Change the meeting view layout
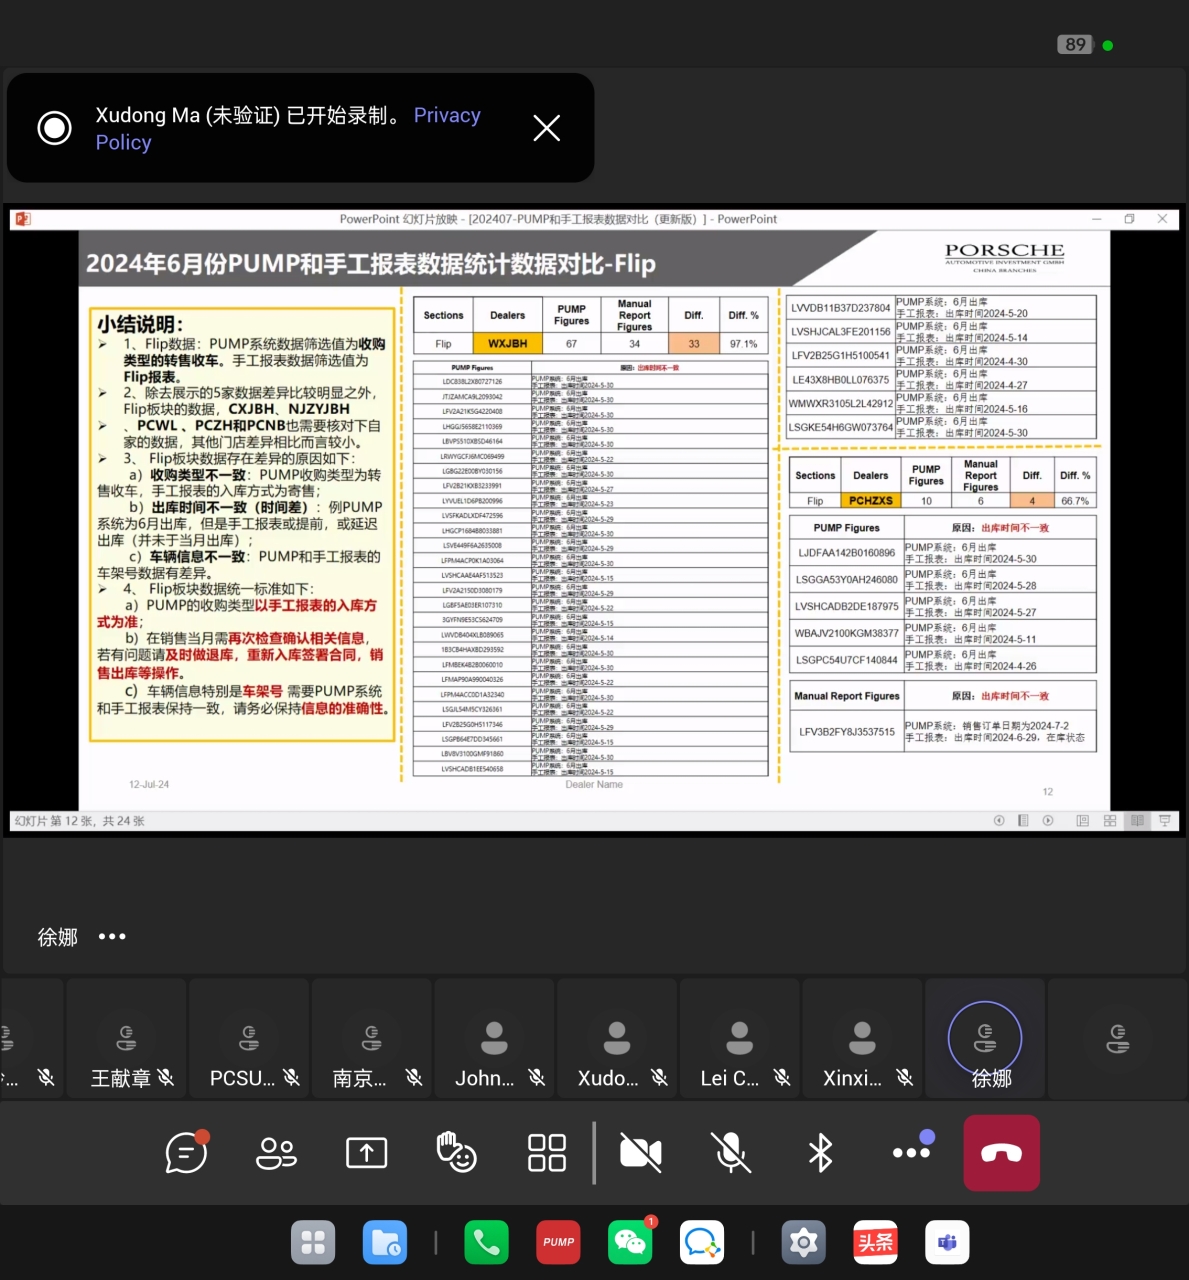 pos(547,1153)
